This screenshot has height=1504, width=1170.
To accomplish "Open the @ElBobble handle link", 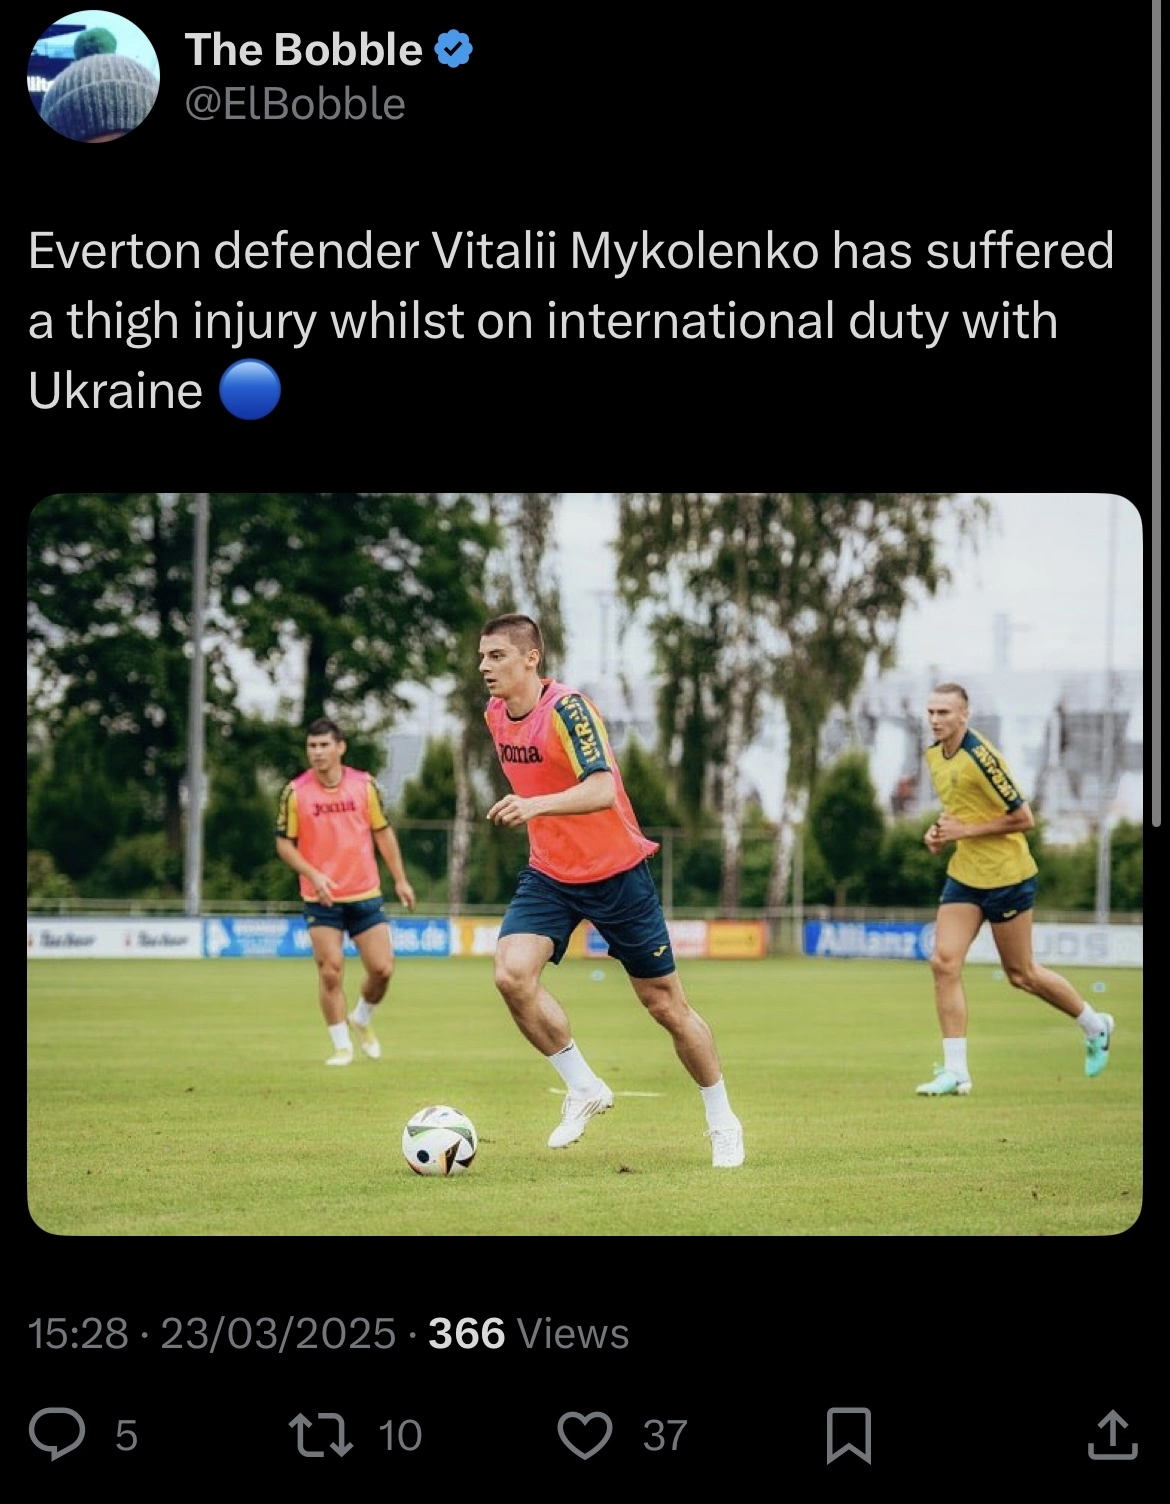I will (x=295, y=103).
